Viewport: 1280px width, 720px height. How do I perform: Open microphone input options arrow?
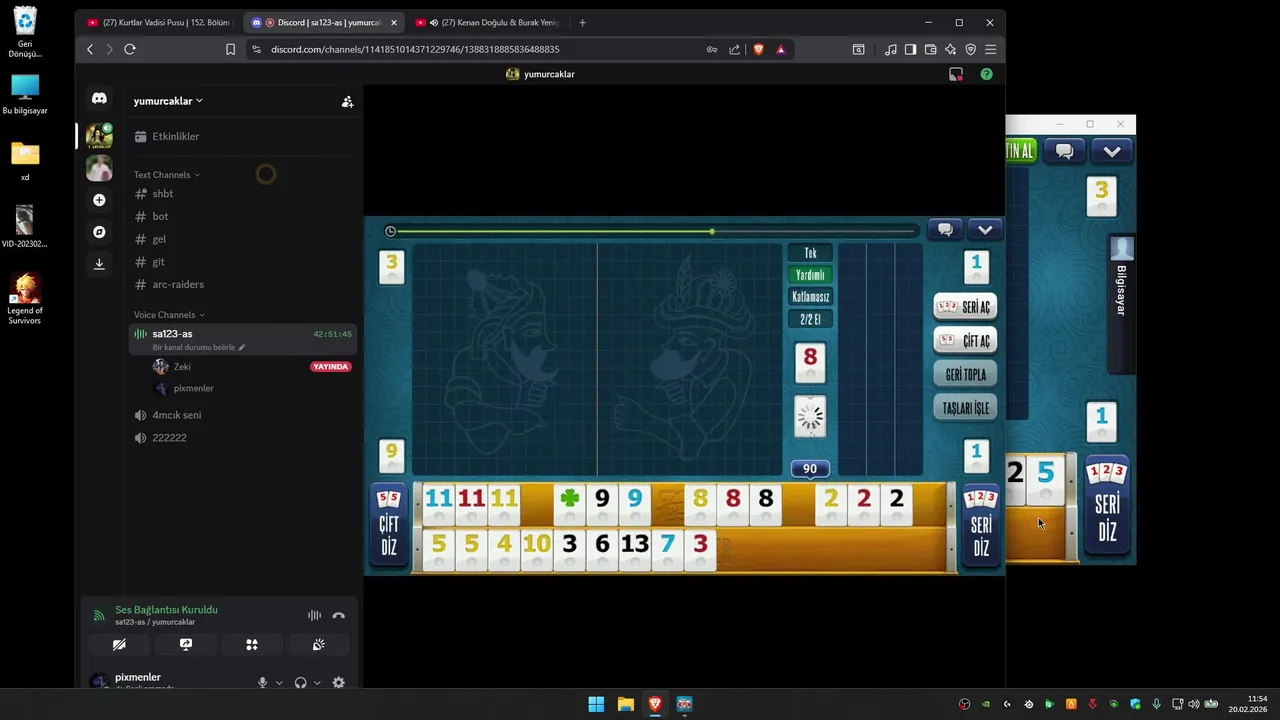point(279,683)
